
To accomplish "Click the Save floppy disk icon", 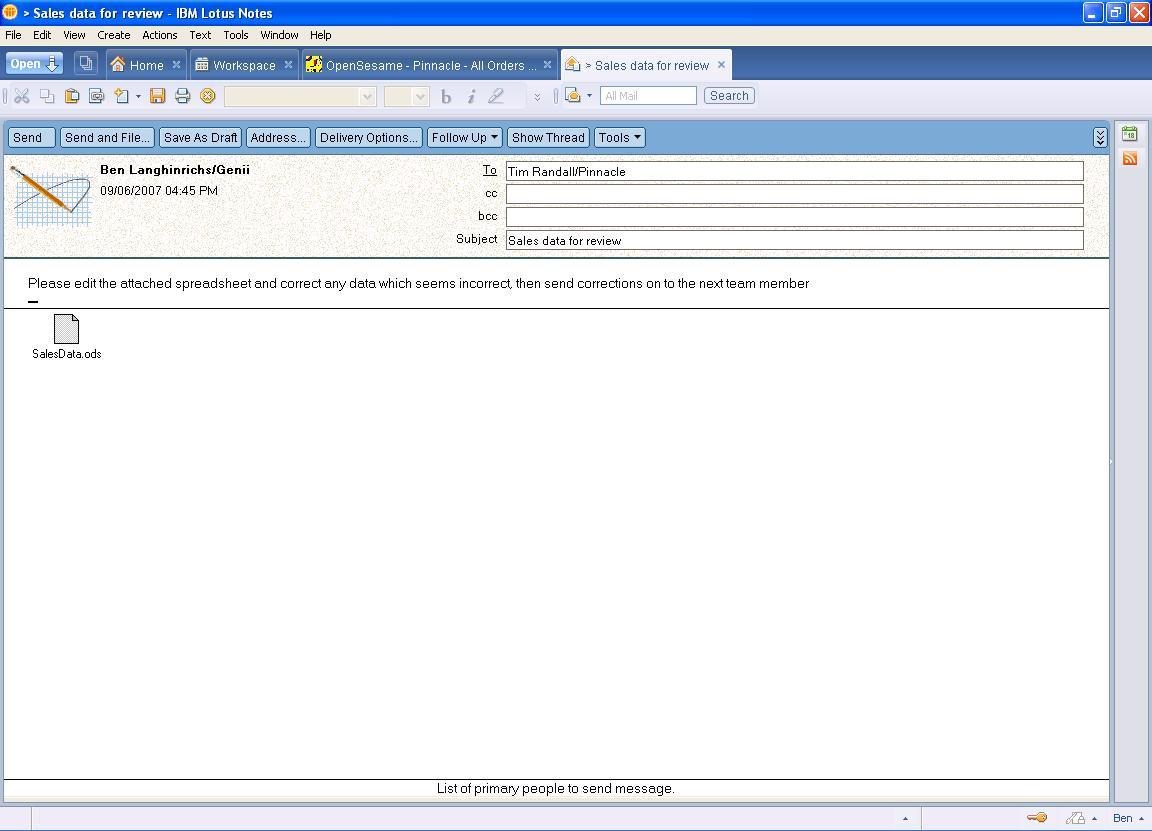I will click(x=157, y=96).
